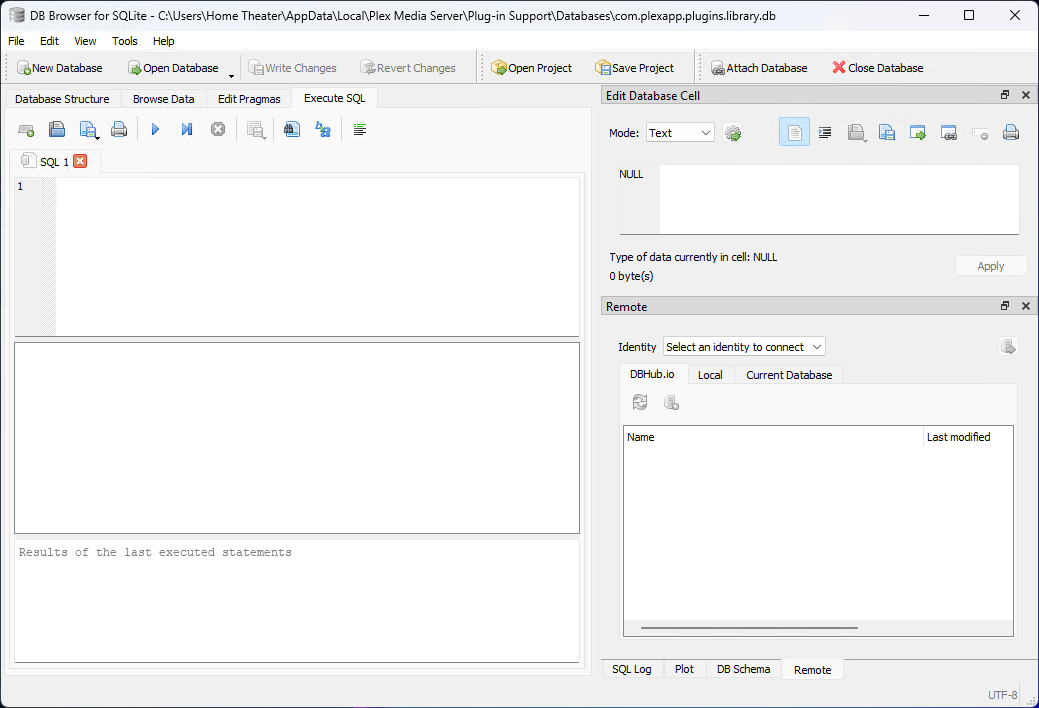Open the Identity selection dropdown
1039x708 pixels.
[744, 347]
